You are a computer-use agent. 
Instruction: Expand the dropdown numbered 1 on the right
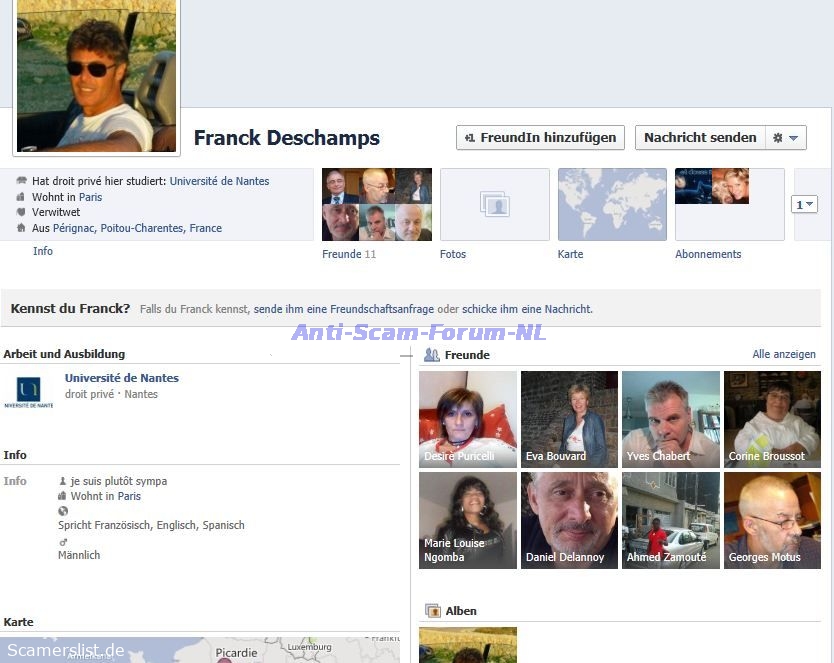tap(804, 204)
